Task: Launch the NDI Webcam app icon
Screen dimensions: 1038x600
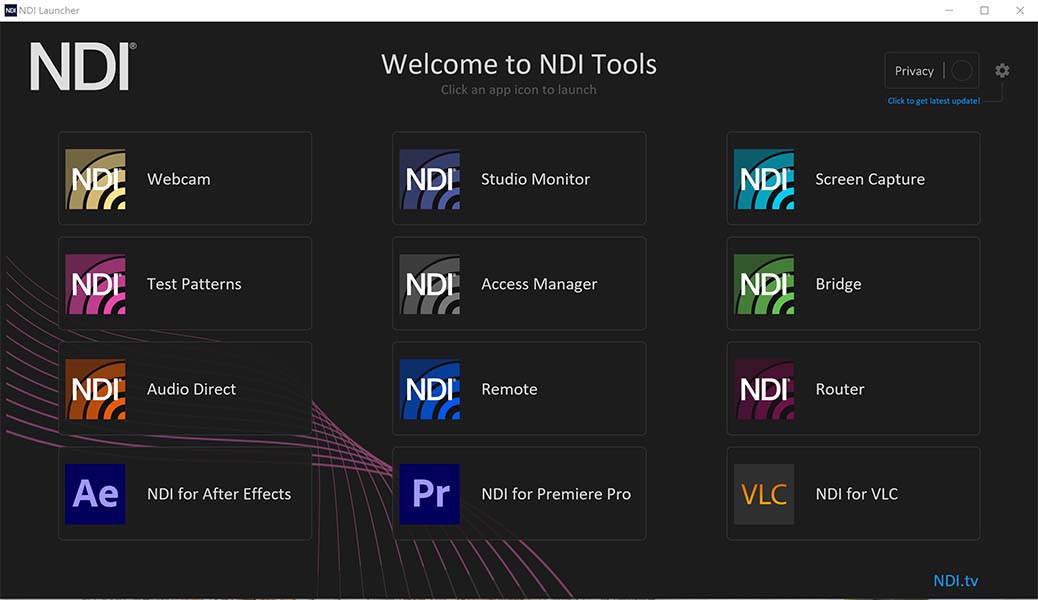Action: [x=95, y=179]
